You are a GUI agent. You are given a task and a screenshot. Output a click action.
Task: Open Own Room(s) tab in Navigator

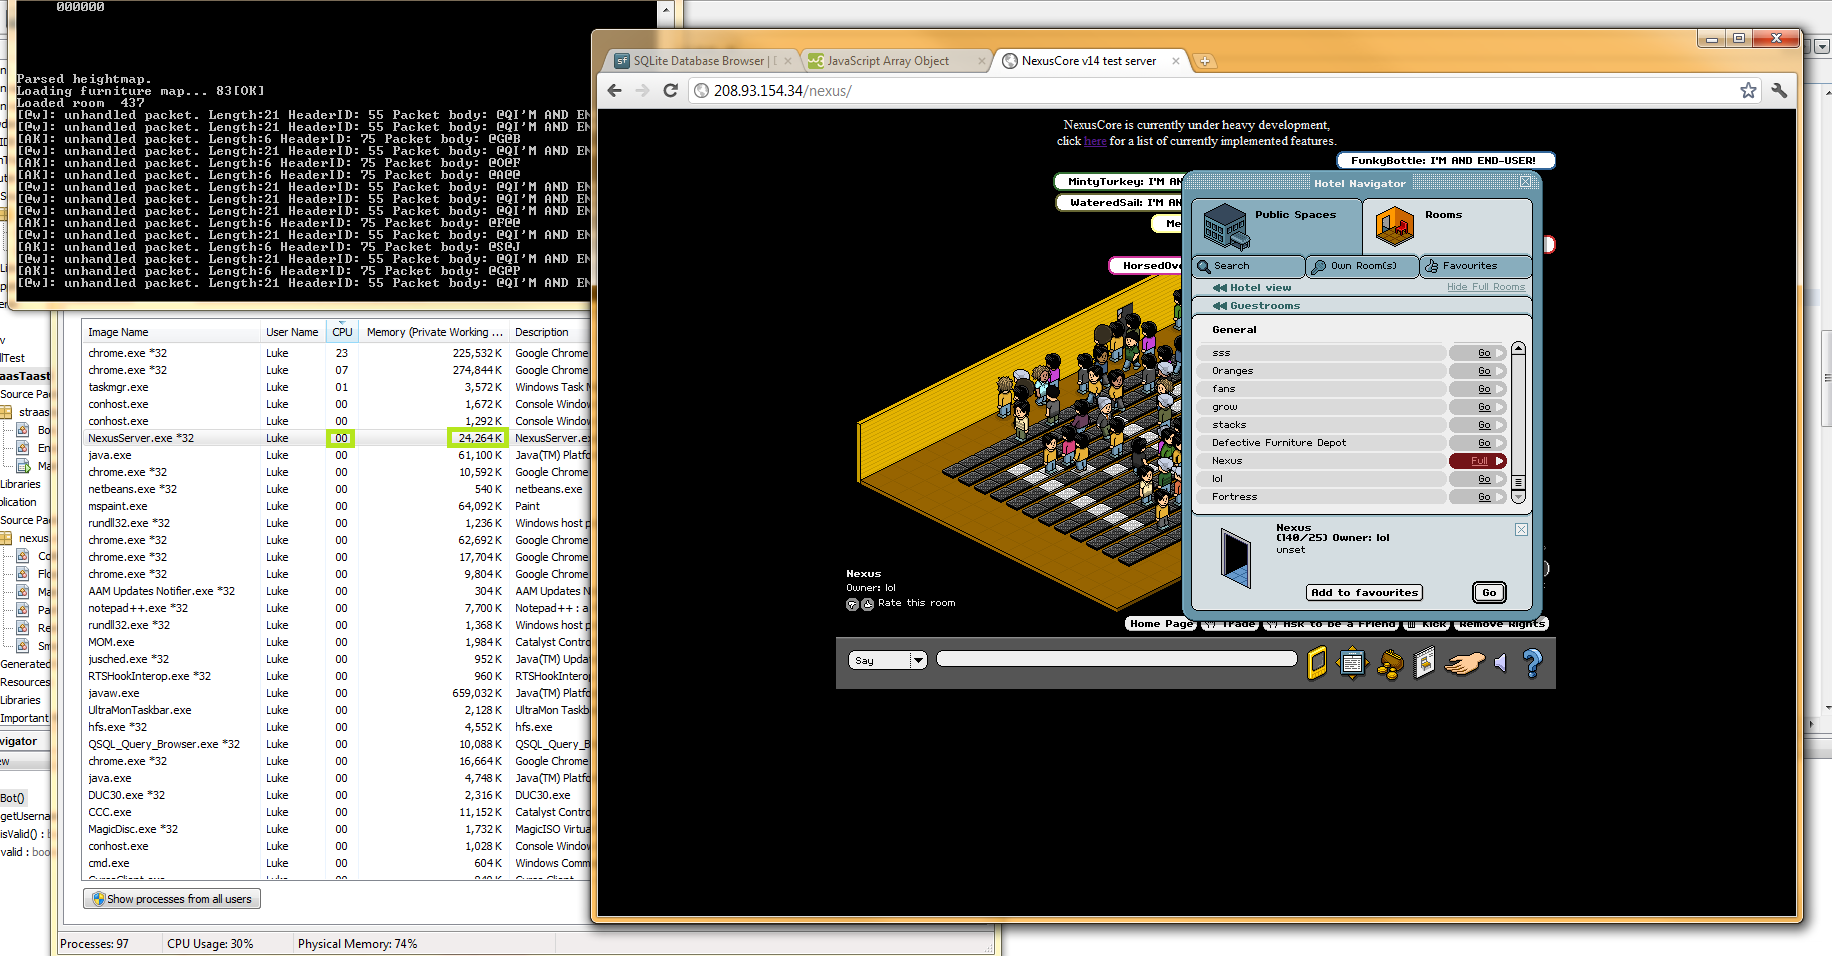(x=1362, y=266)
